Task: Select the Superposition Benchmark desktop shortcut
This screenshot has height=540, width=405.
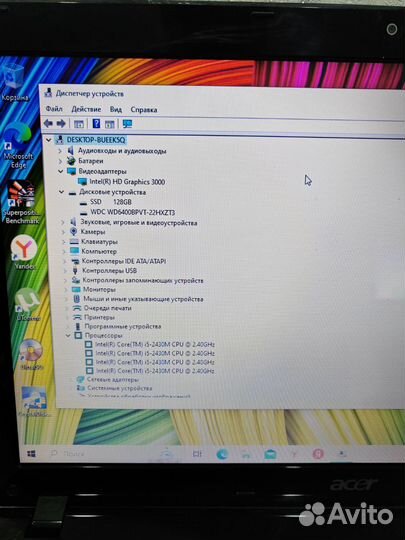Action: click(x=21, y=201)
